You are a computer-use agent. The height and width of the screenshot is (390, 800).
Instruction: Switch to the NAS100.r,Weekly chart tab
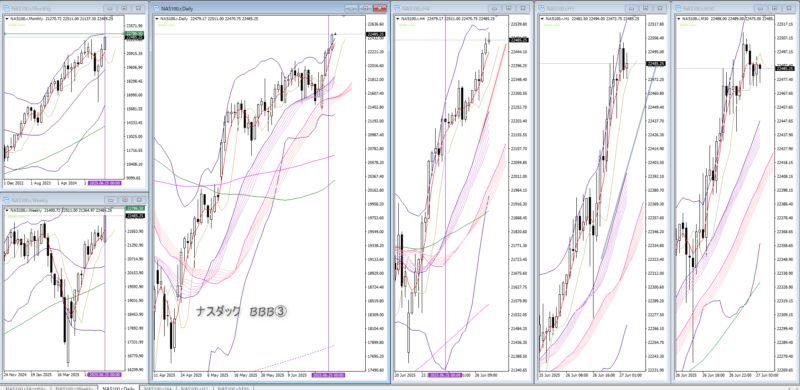point(75,388)
